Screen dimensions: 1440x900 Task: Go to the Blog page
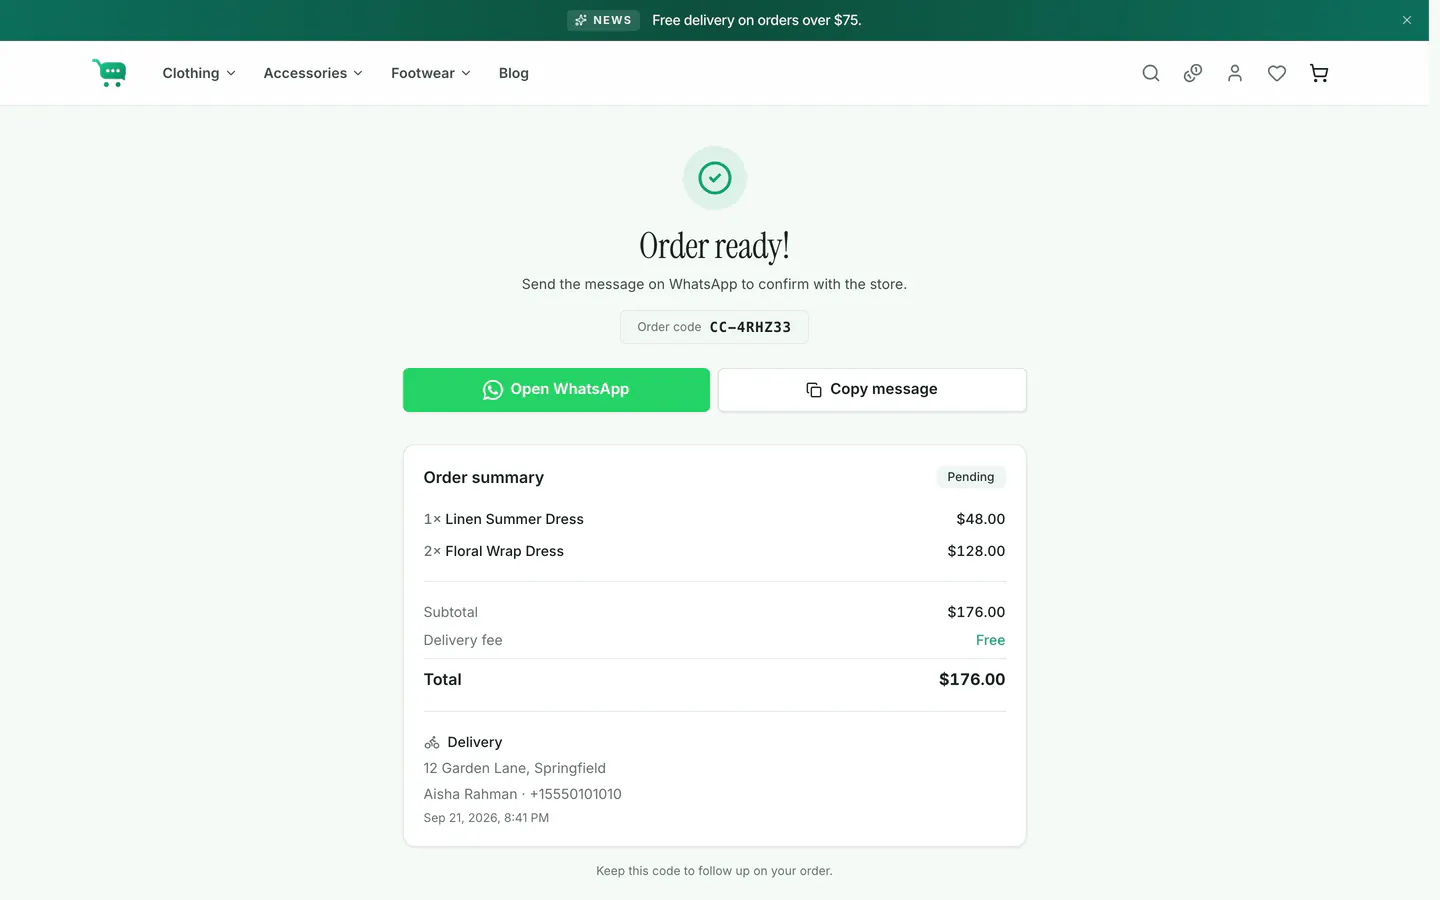514,73
